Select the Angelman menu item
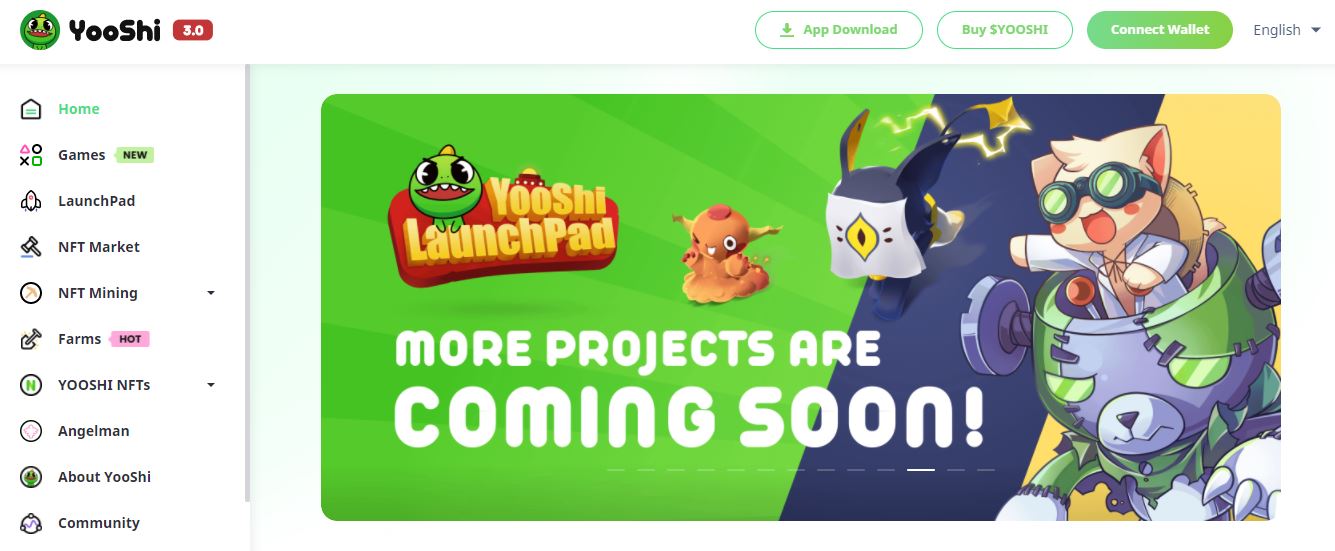The height and width of the screenshot is (551, 1335). [x=94, y=431]
